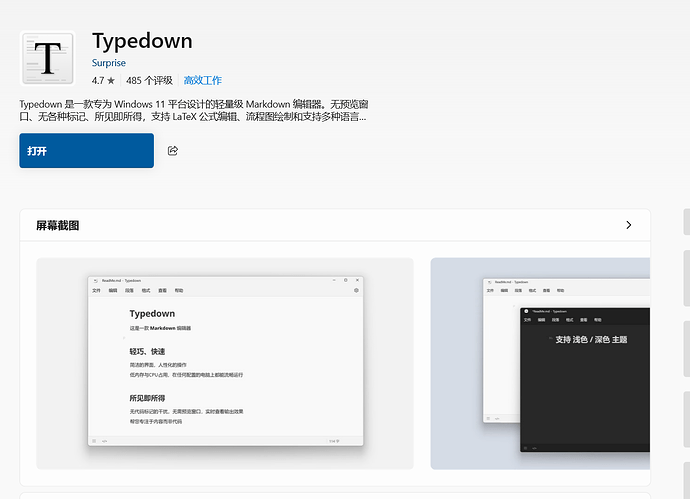Click the 格式 menu in the first screenshot
The image size is (690, 499).
click(146, 290)
